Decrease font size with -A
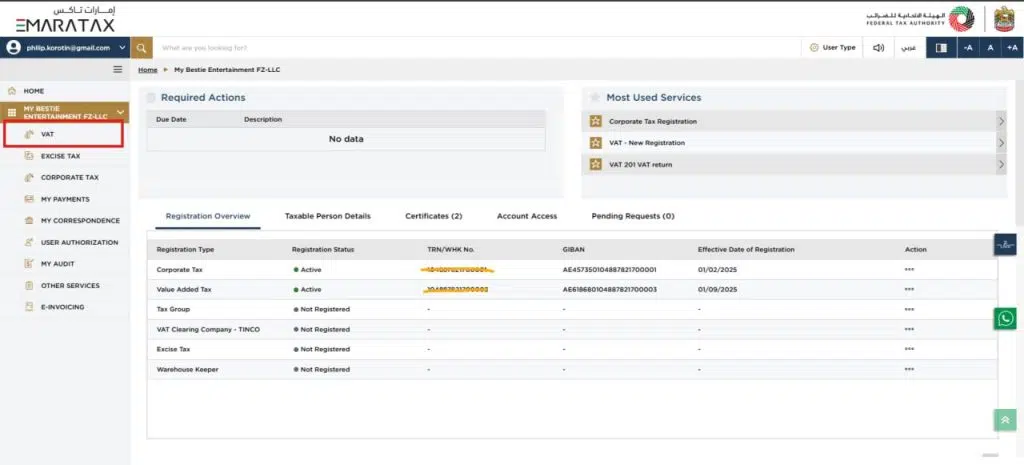 [968, 48]
